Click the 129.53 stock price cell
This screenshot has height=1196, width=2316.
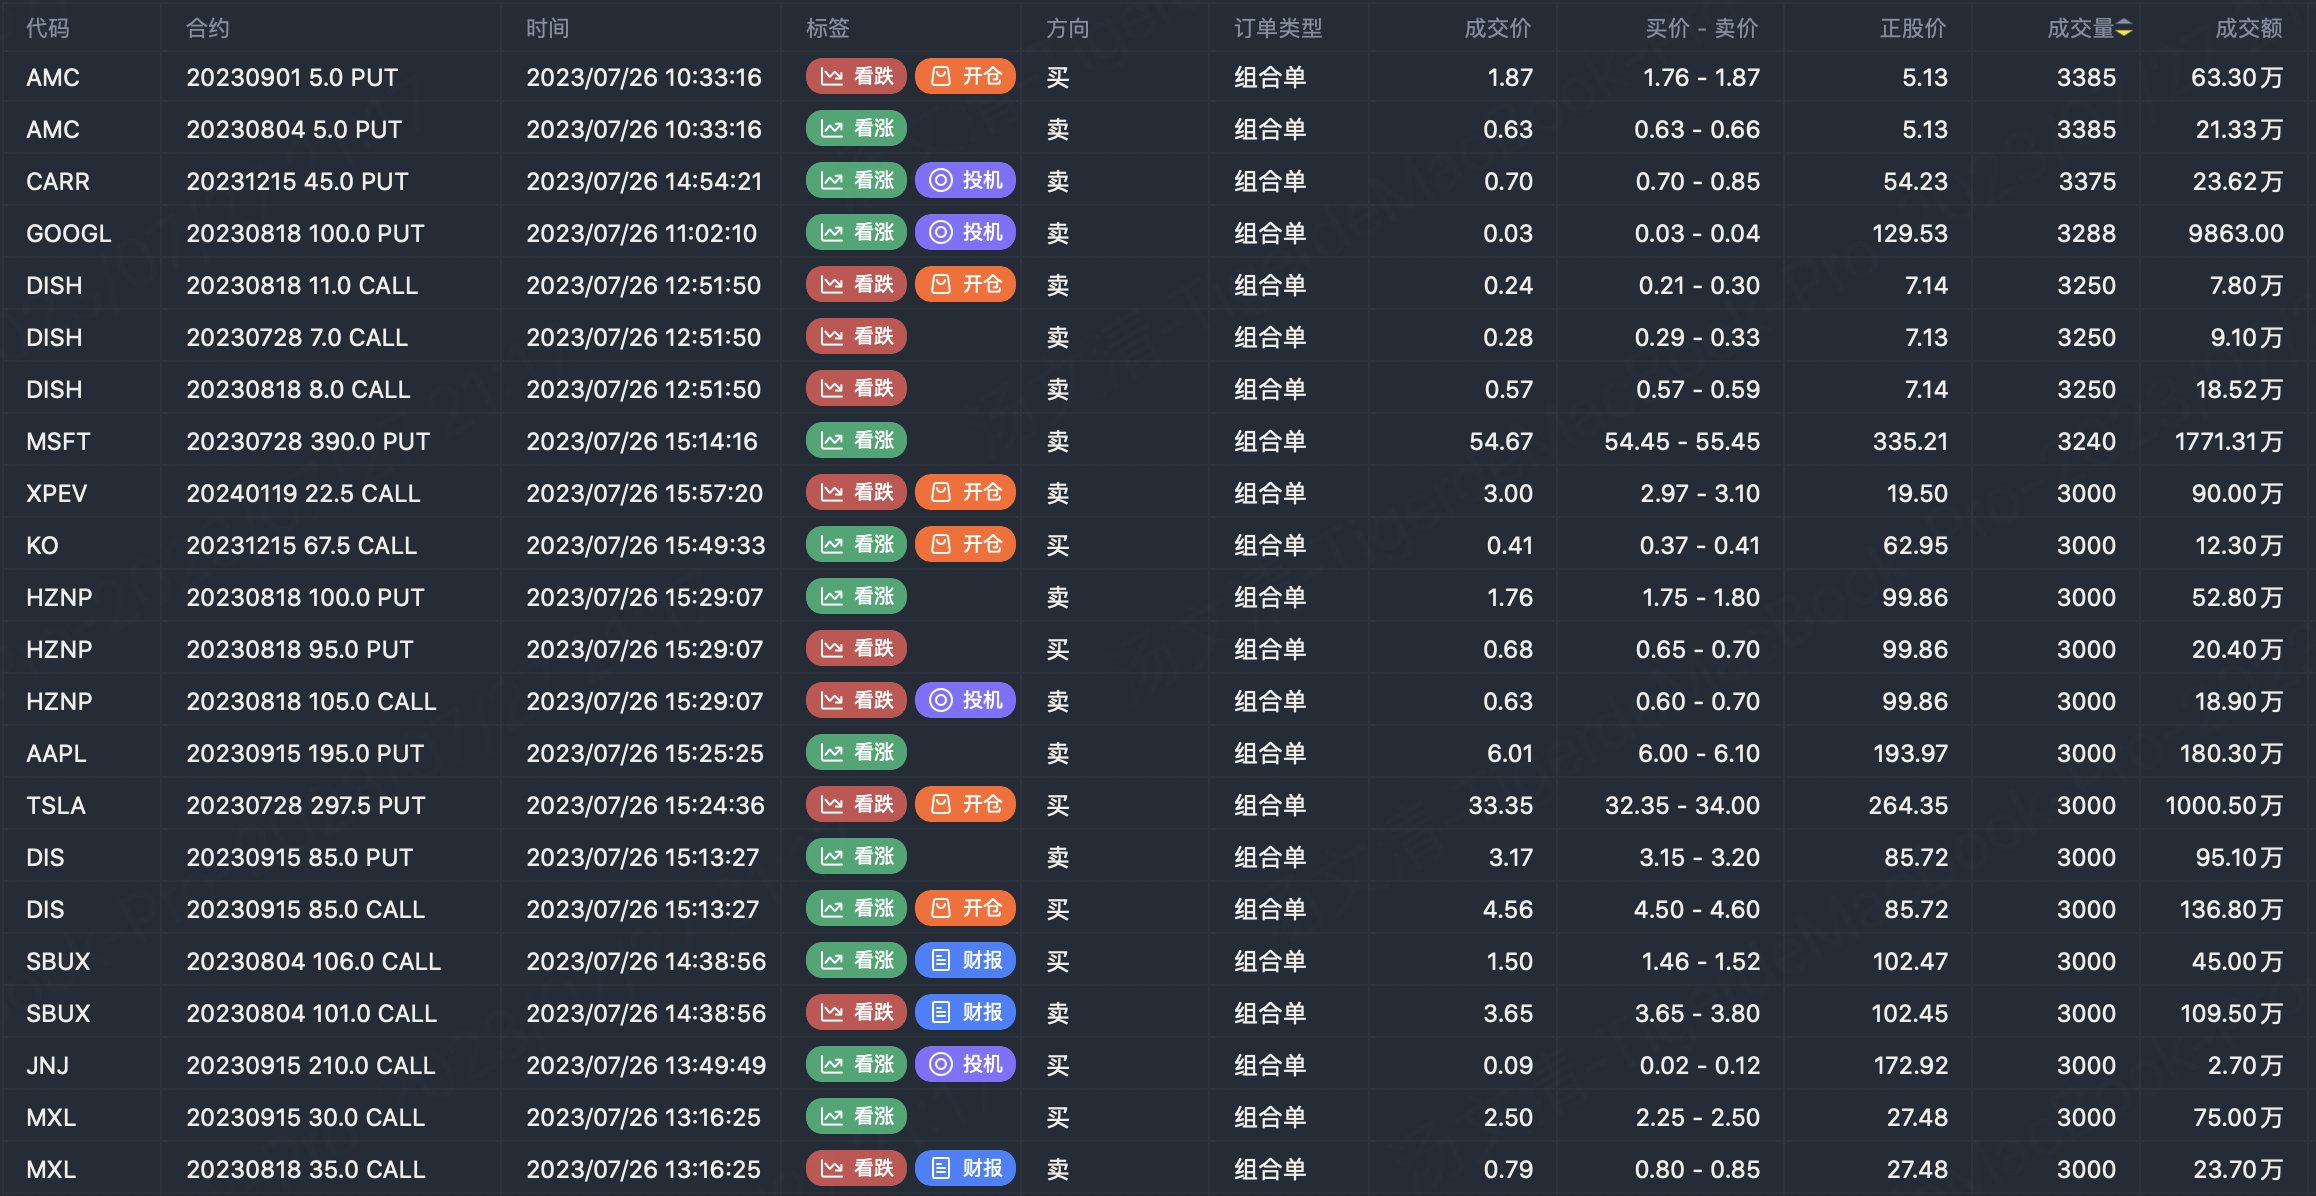(x=1910, y=233)
